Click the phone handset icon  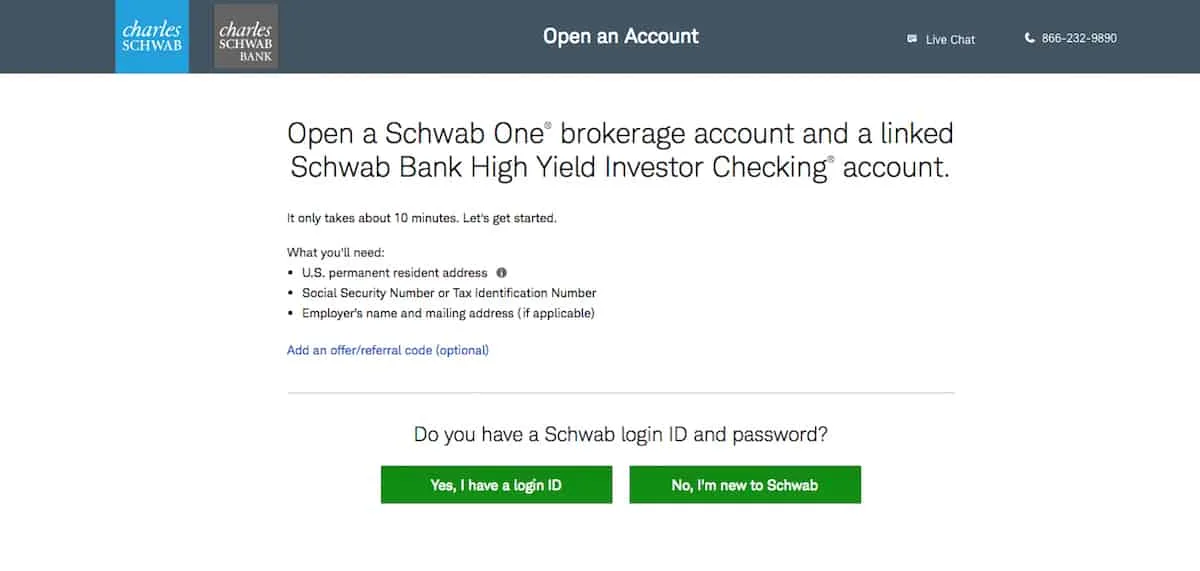(x=1030, y=38)
